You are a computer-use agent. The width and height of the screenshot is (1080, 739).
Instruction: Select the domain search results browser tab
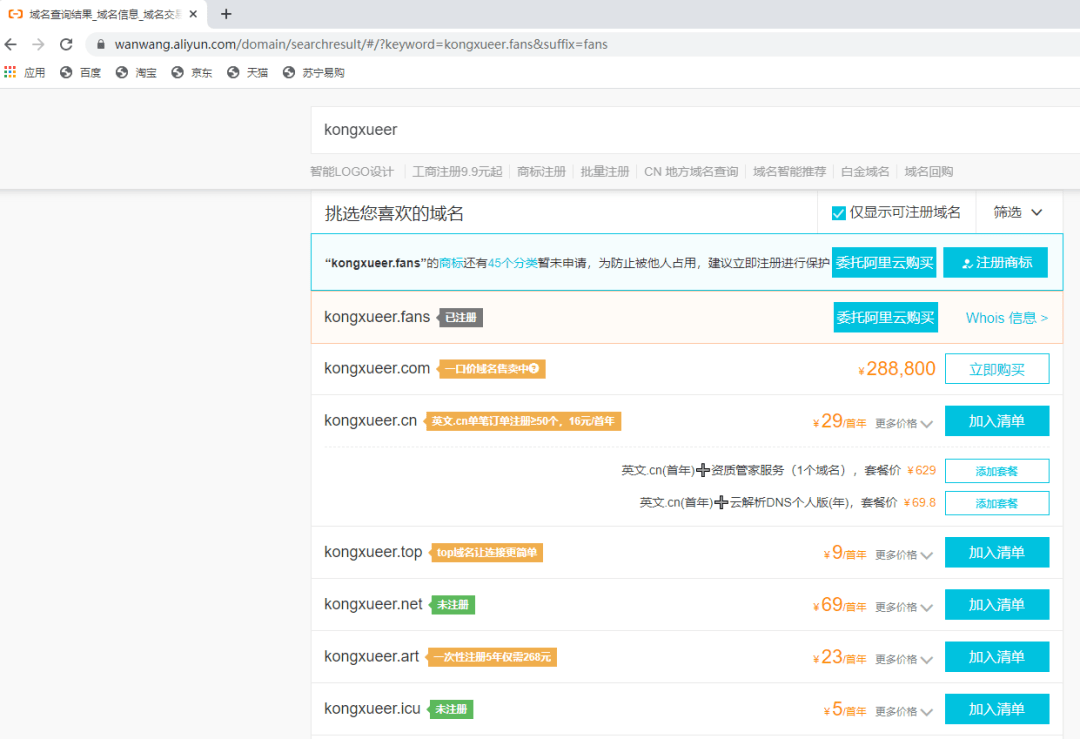point(103,14)
